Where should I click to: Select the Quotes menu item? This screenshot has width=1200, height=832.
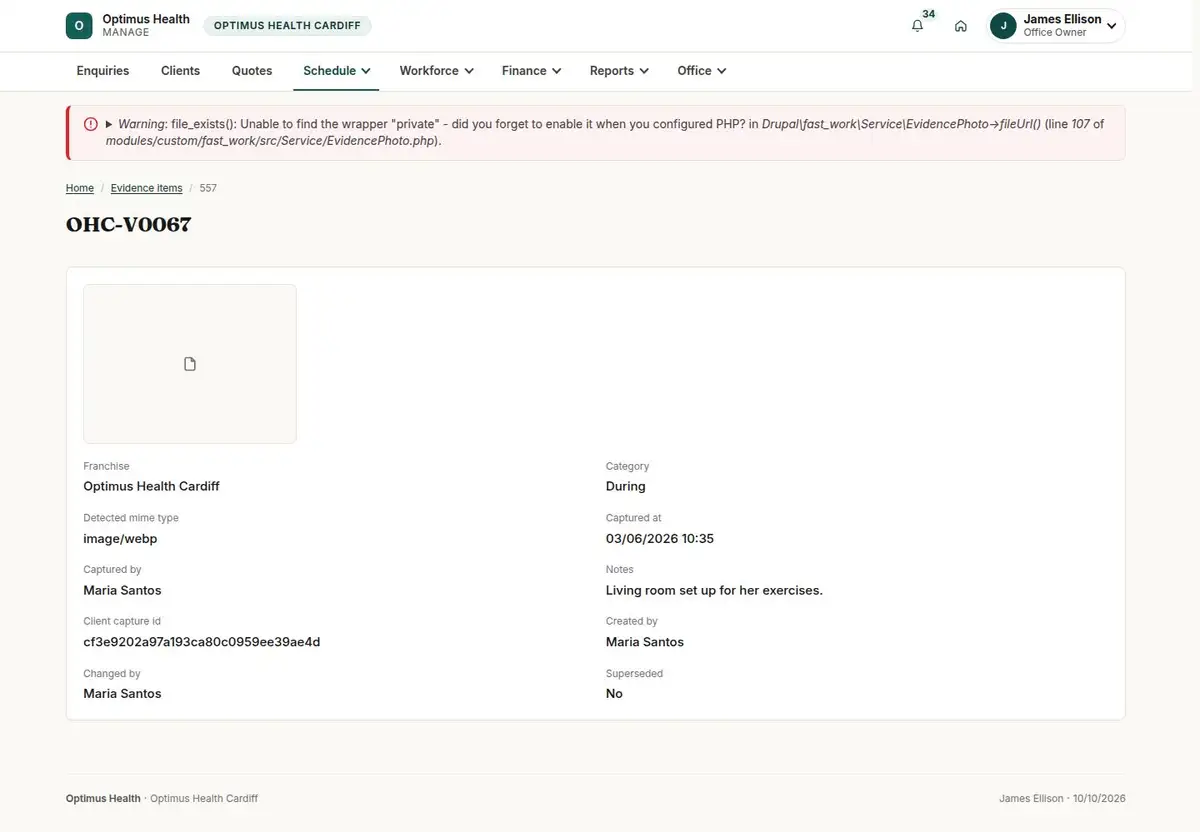pyautogui.click(x=252, y=71)
